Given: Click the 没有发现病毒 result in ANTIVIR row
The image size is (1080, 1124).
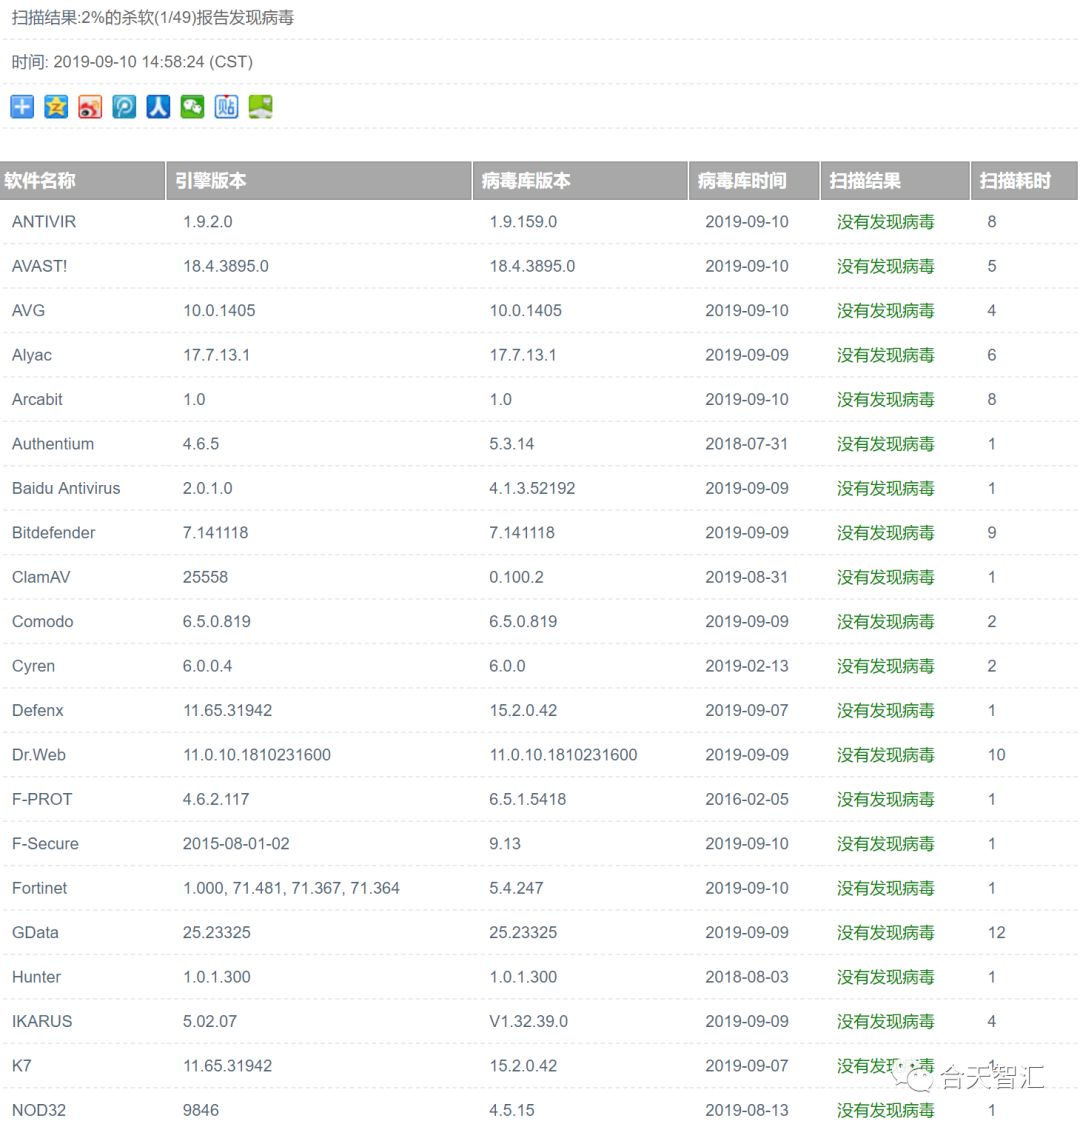Looking at the screenshot, I should coord(886,222).
